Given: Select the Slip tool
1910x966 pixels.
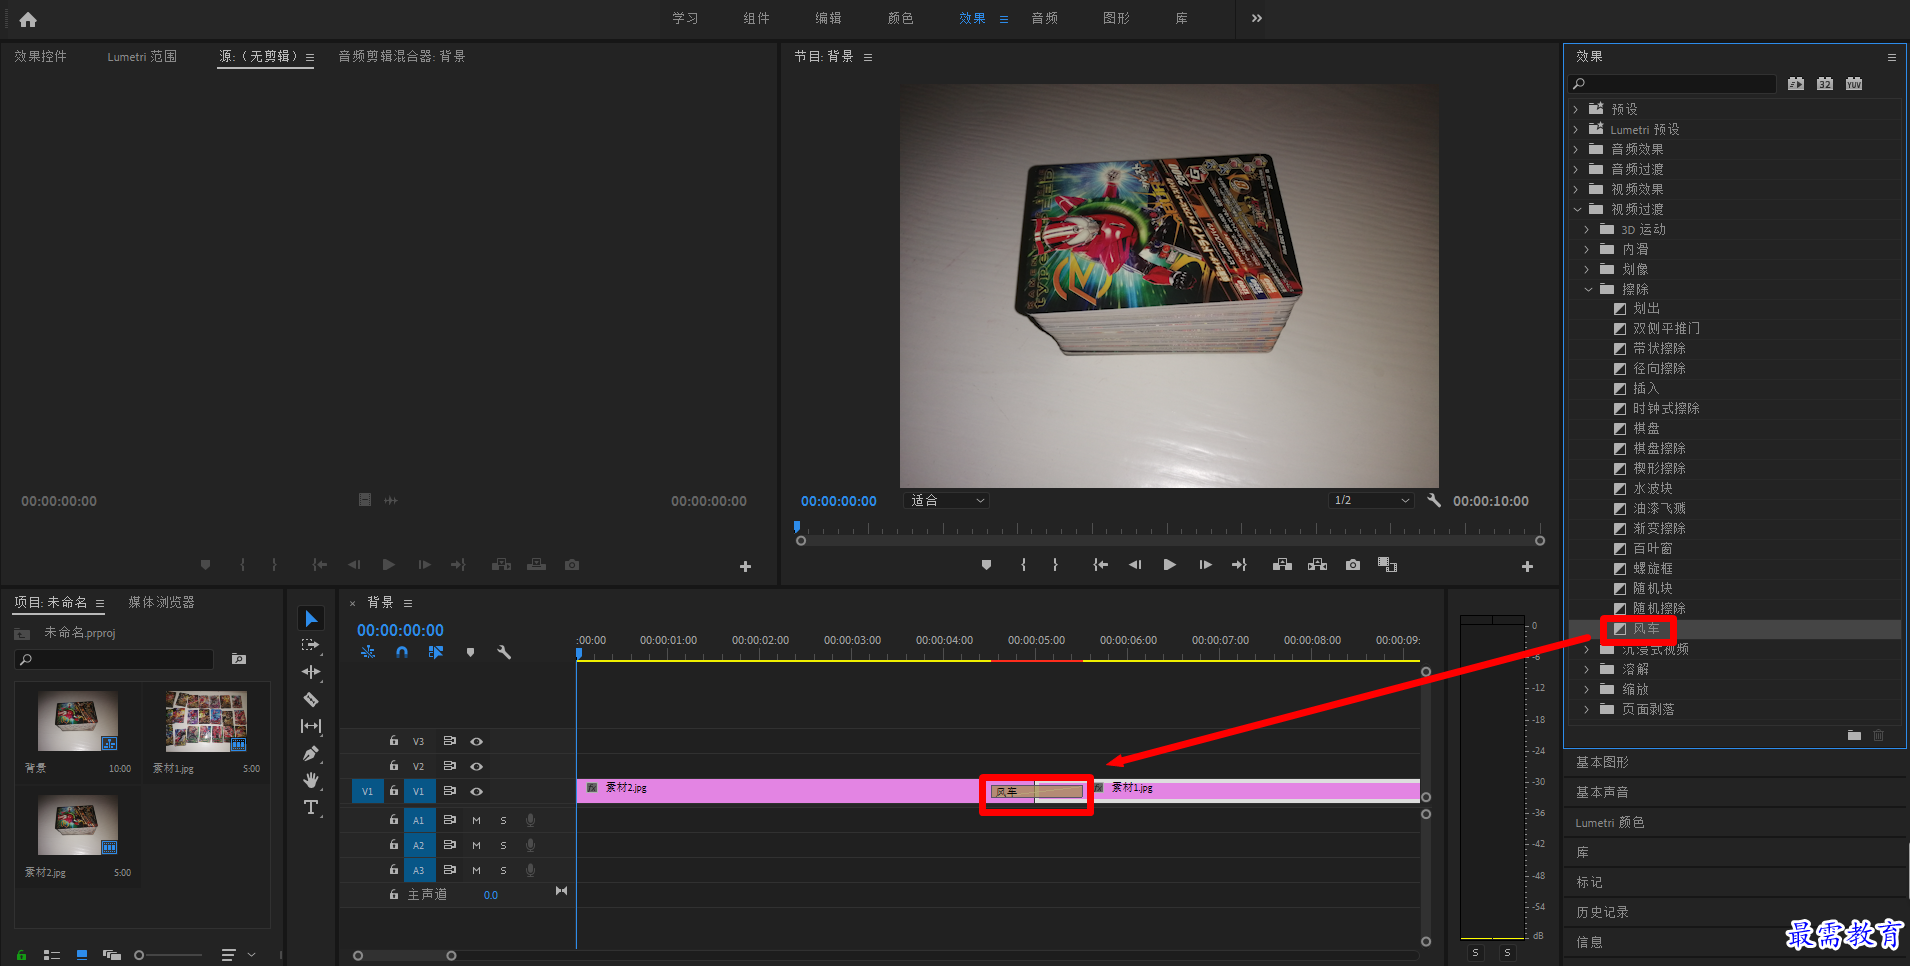Looking at the screenshot, I should tap(311, 726).
